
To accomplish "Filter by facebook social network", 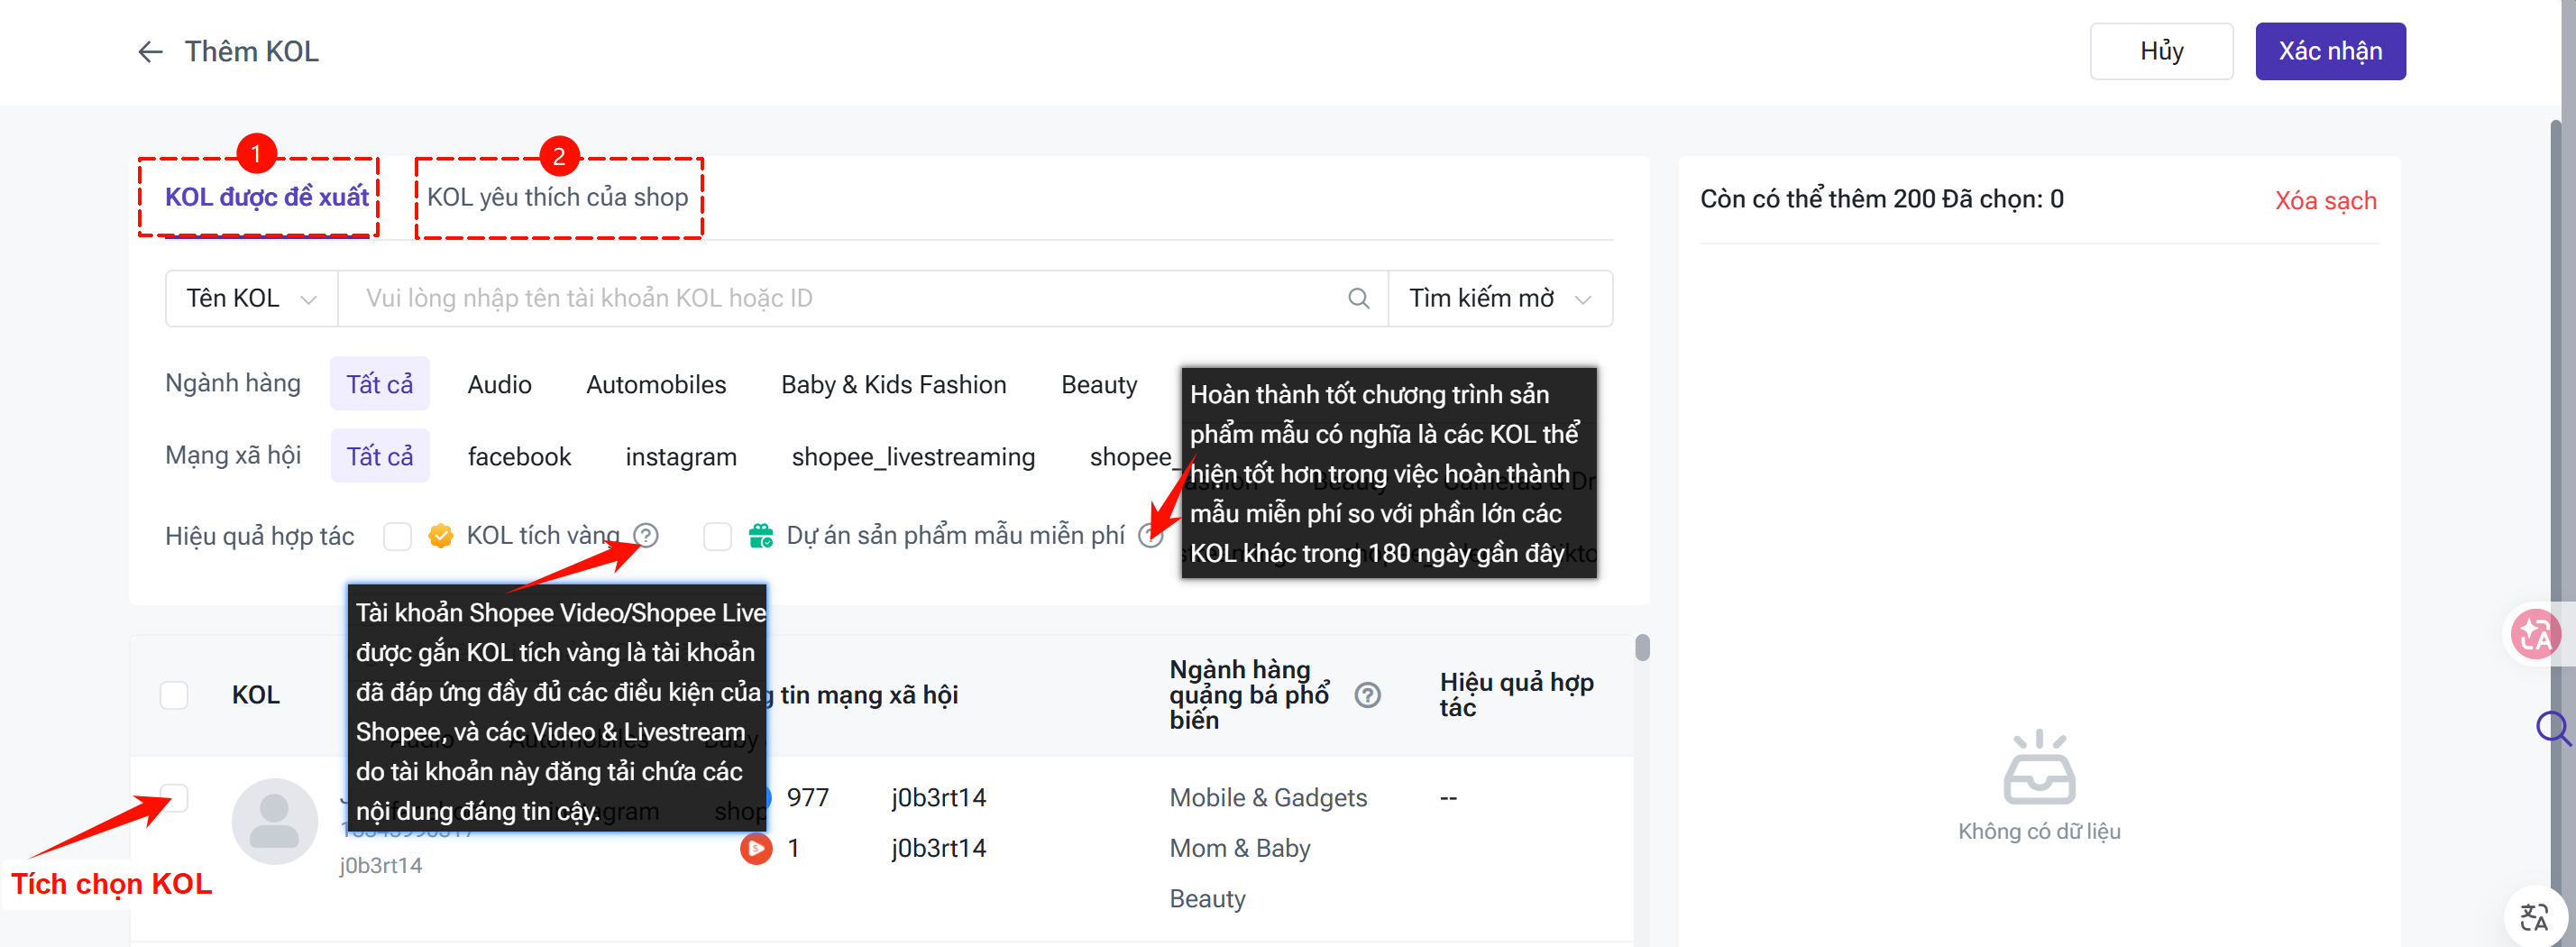I will pos(519,457).
